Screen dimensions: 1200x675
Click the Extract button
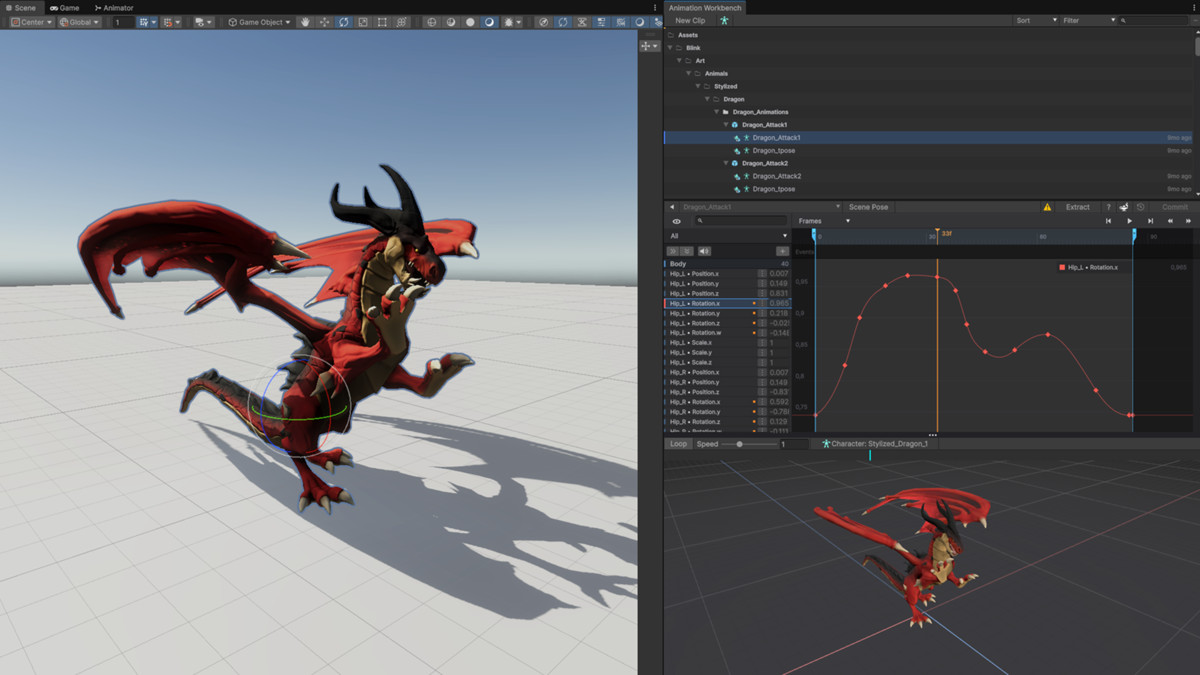[1078, 207]
